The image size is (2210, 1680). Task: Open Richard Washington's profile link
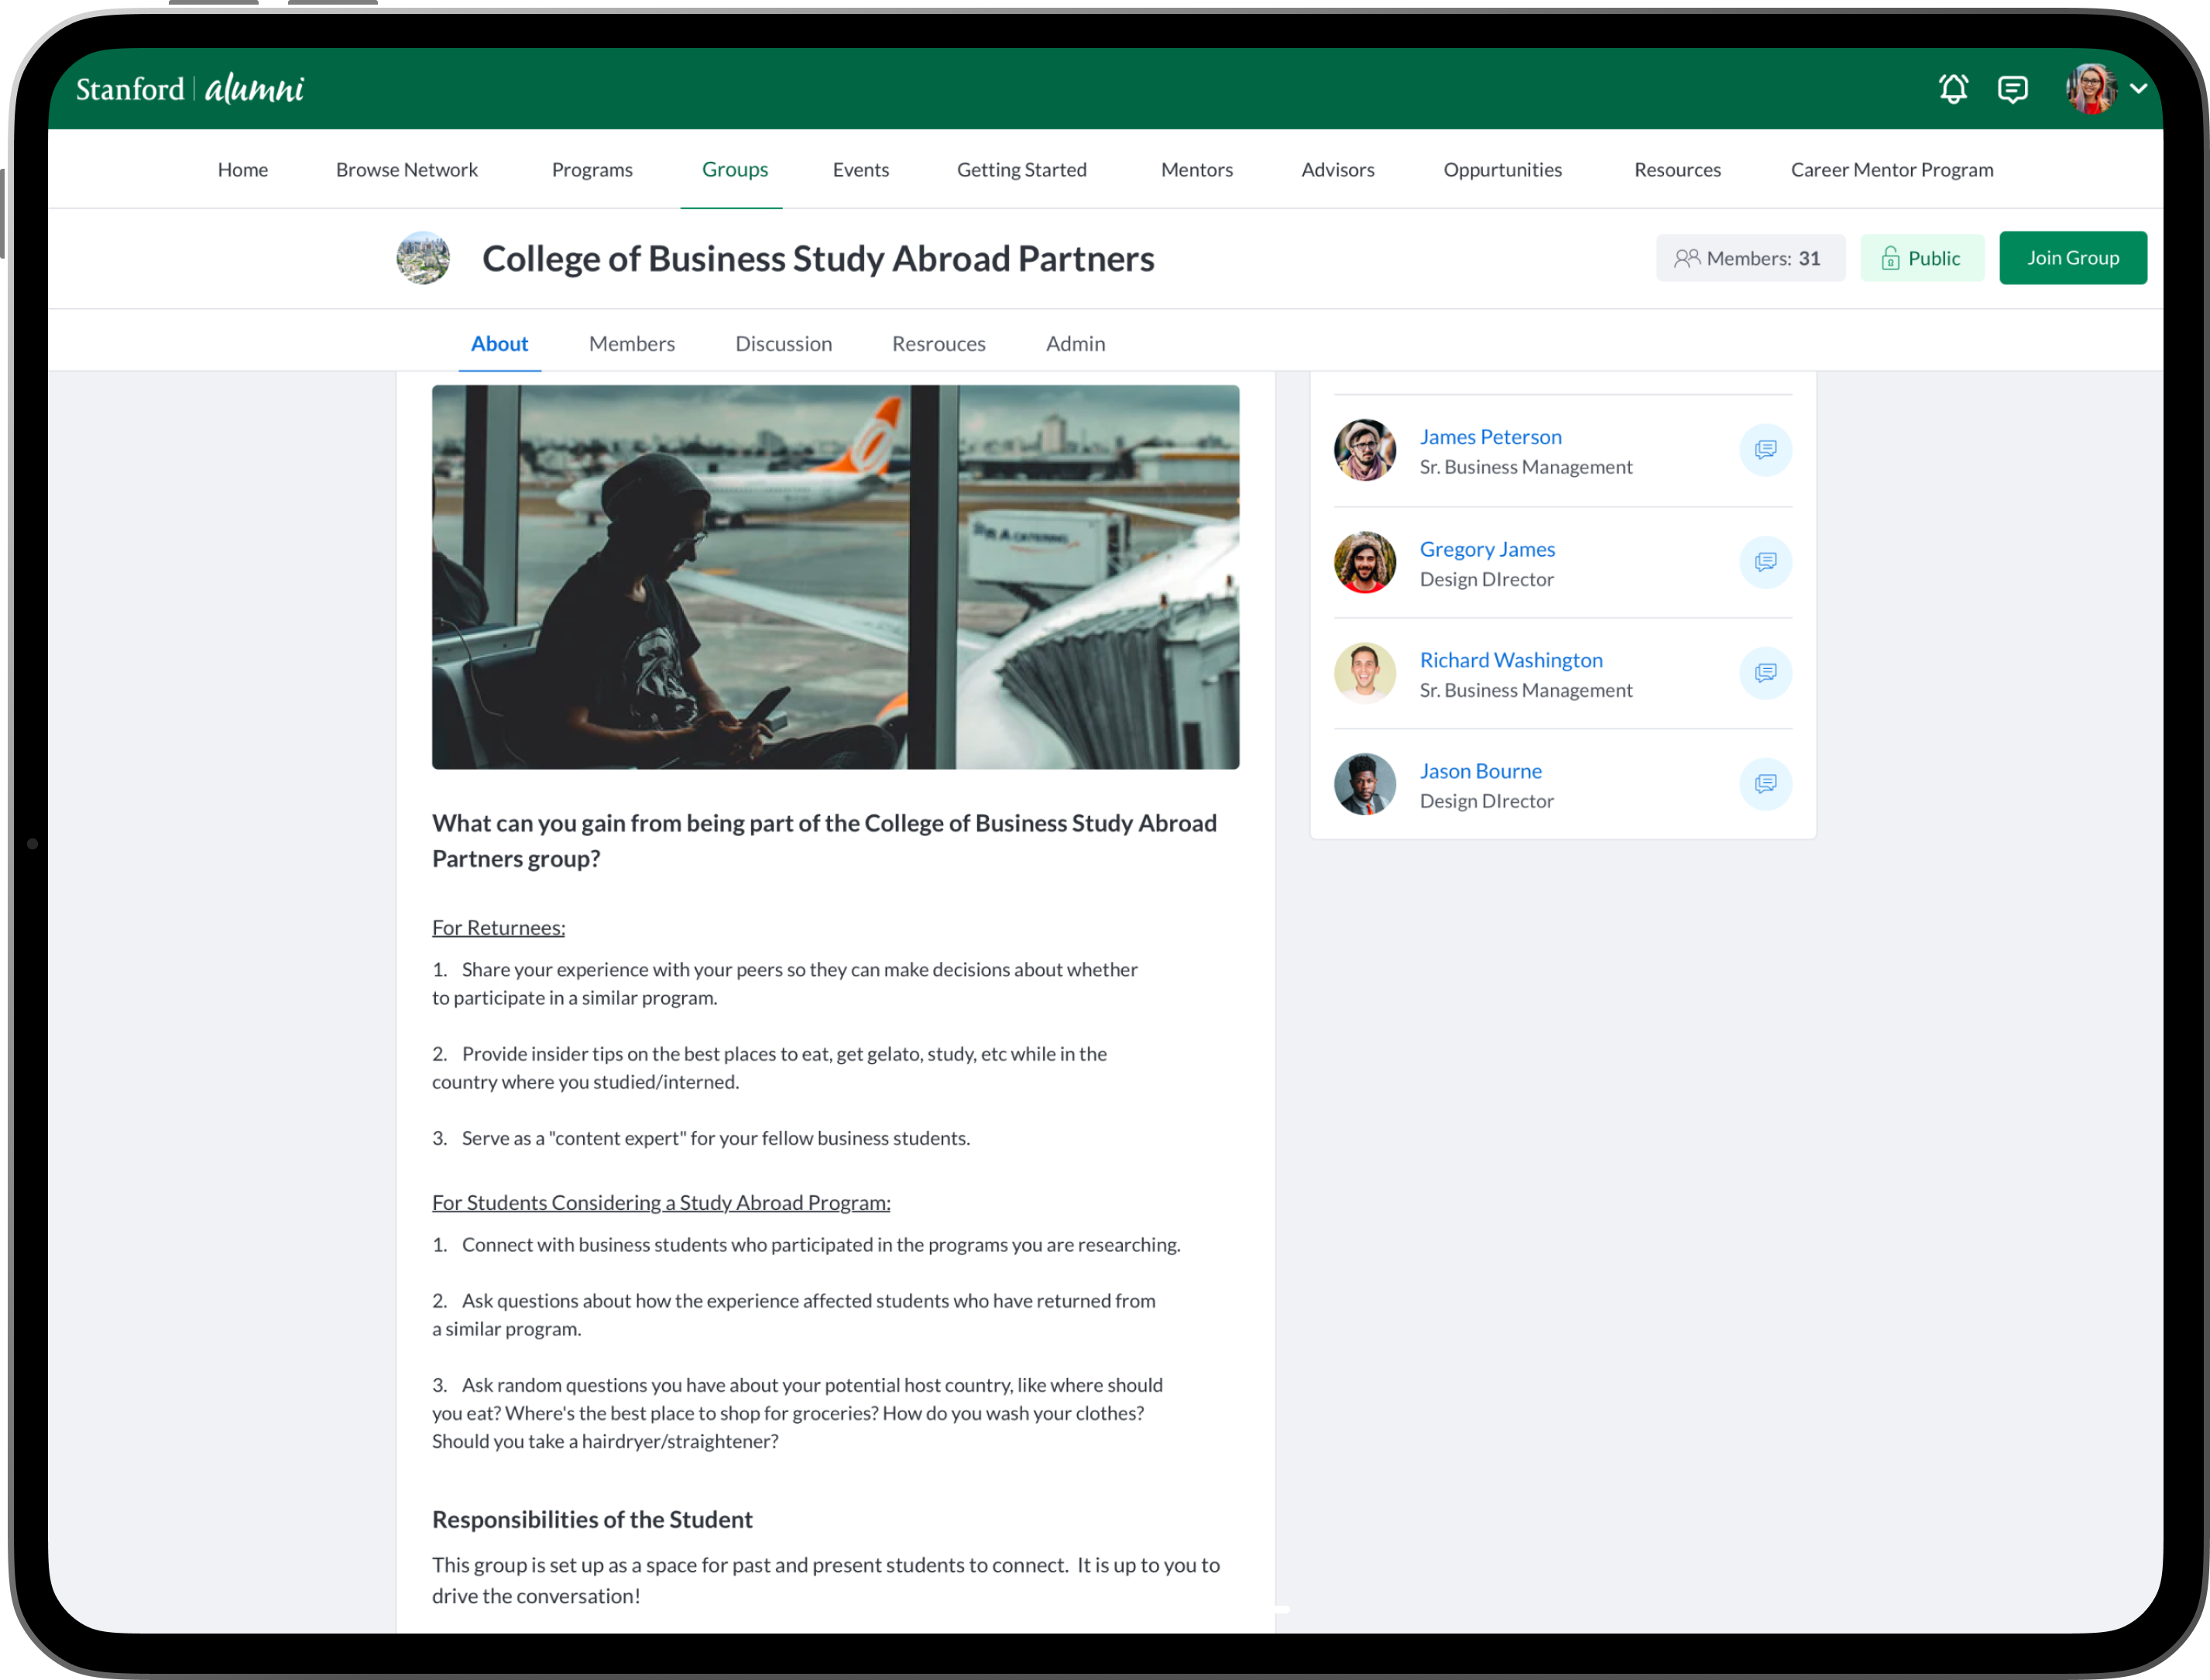(1510, 660)
